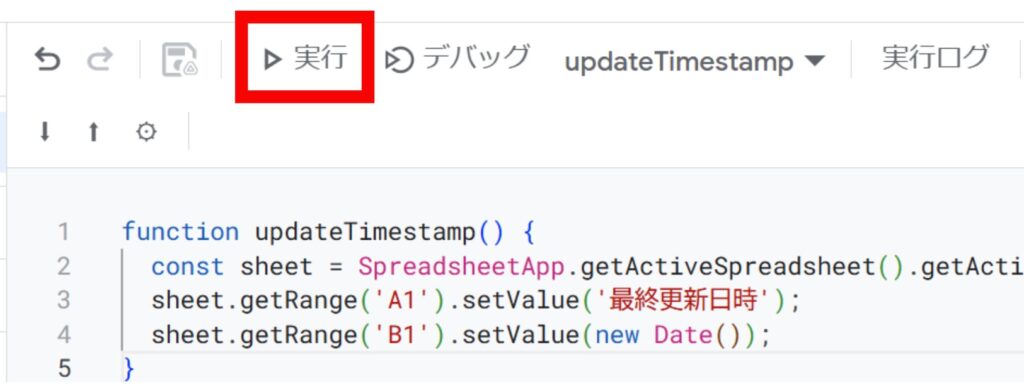The width and height of the screenshot is (1024, 388).
Task: Open the 実行ログ execution log
Action: tap(935, 58)
